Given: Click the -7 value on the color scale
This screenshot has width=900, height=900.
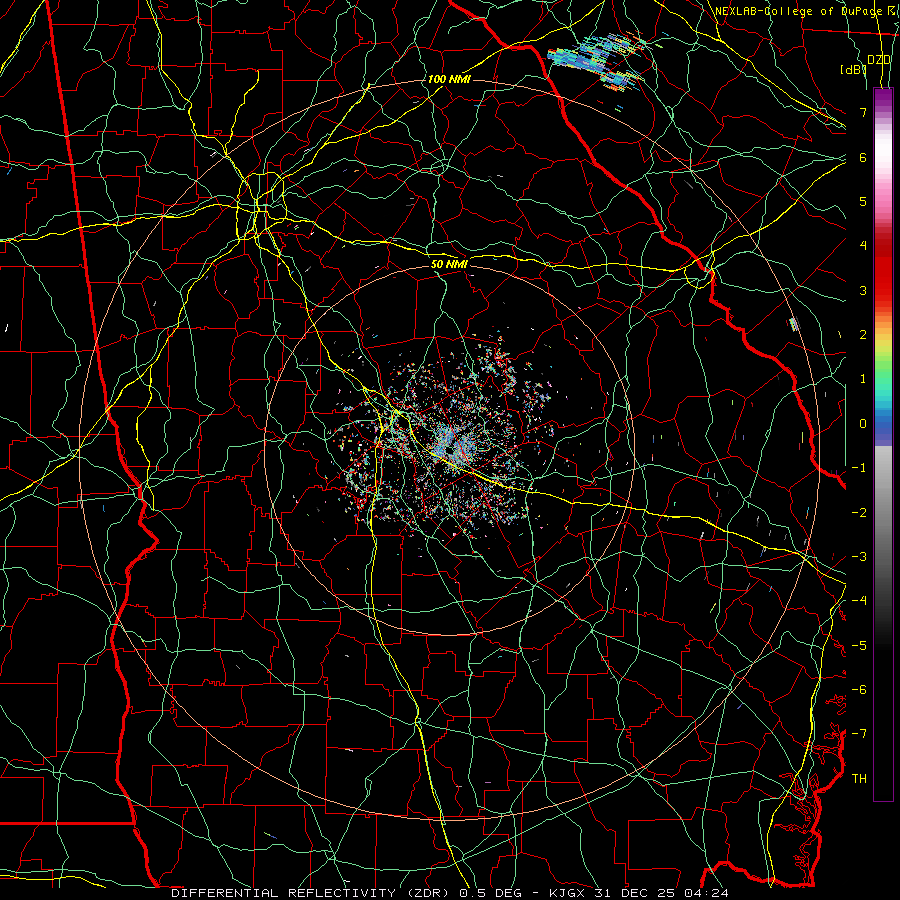Looking at the screenshot, I should (x=859, y=734).
